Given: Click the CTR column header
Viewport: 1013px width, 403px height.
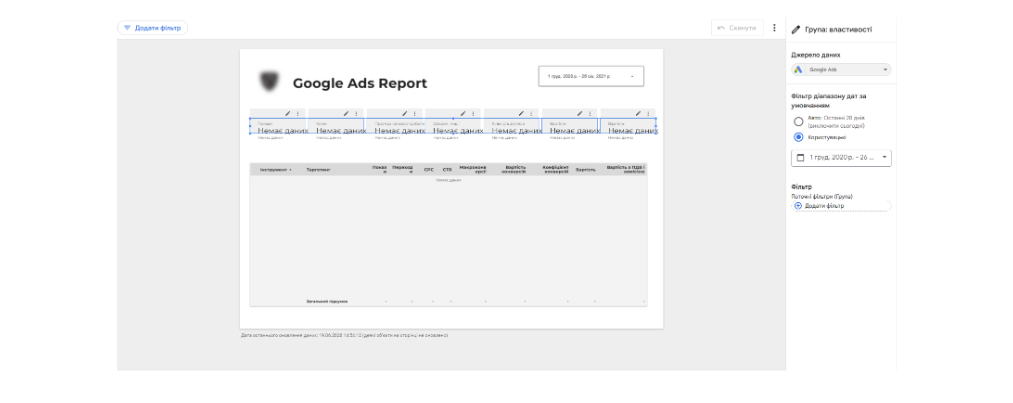Looking at the screenshot, I should (x=447, y=170).
